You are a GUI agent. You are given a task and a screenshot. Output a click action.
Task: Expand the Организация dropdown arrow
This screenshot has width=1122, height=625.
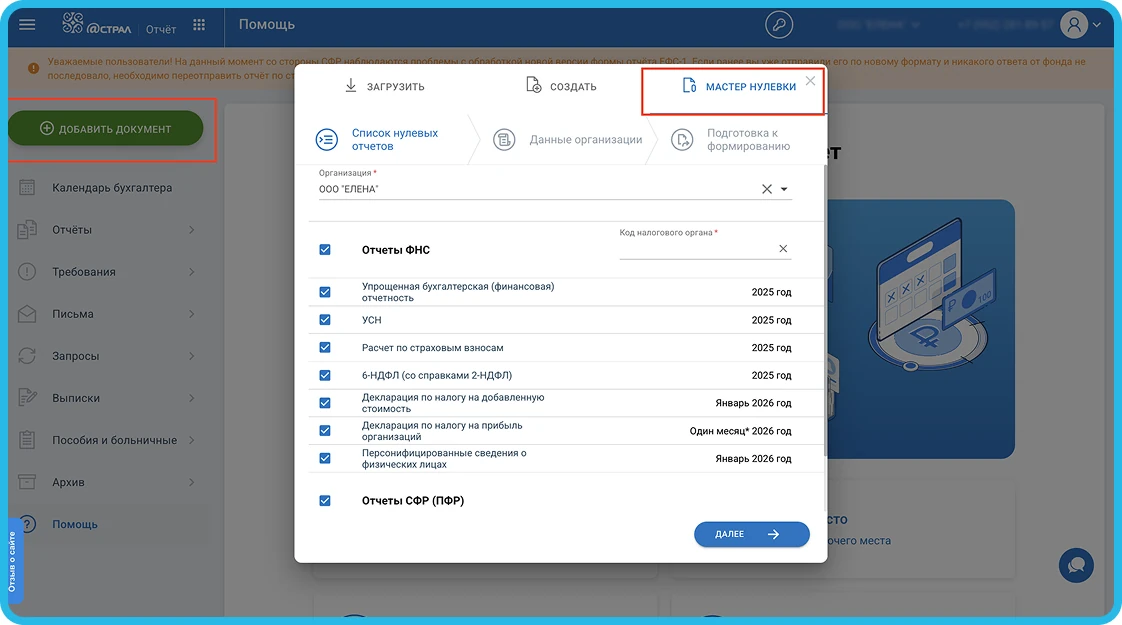coord(784,189)
